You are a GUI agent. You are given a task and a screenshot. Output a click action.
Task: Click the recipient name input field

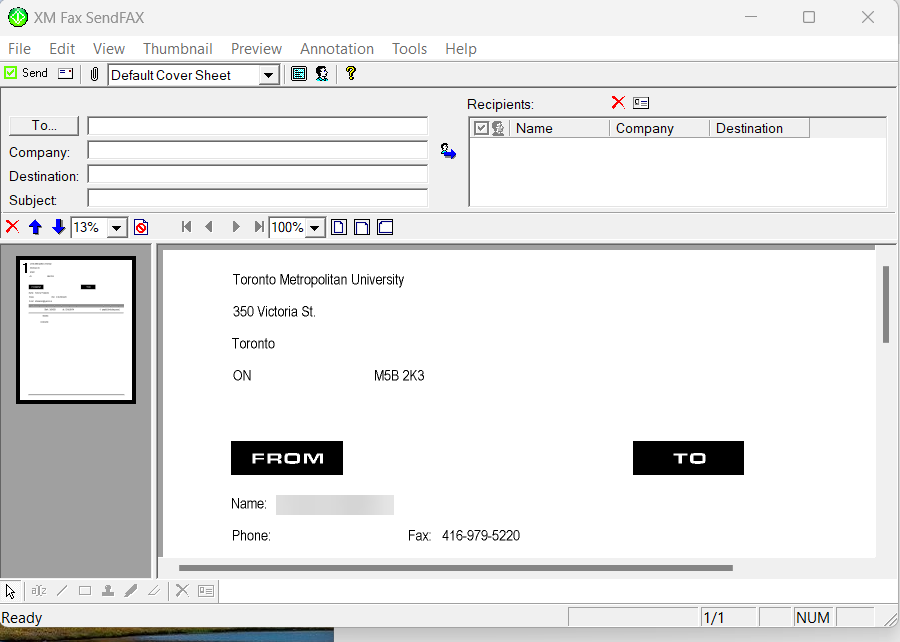pyautogui.click(x=258, y=126)
